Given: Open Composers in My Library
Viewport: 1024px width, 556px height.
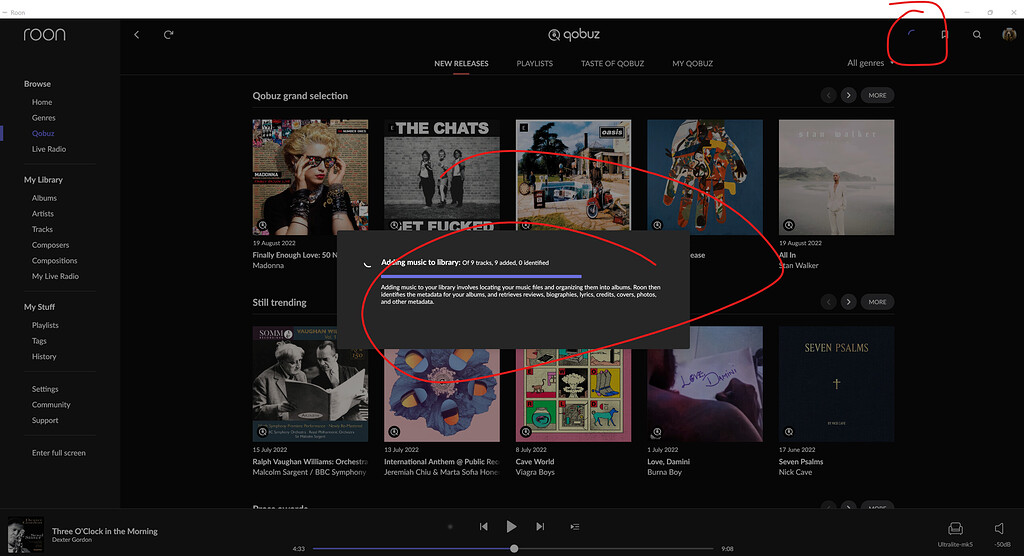Looking at the screenshot, I should point(50,245).
